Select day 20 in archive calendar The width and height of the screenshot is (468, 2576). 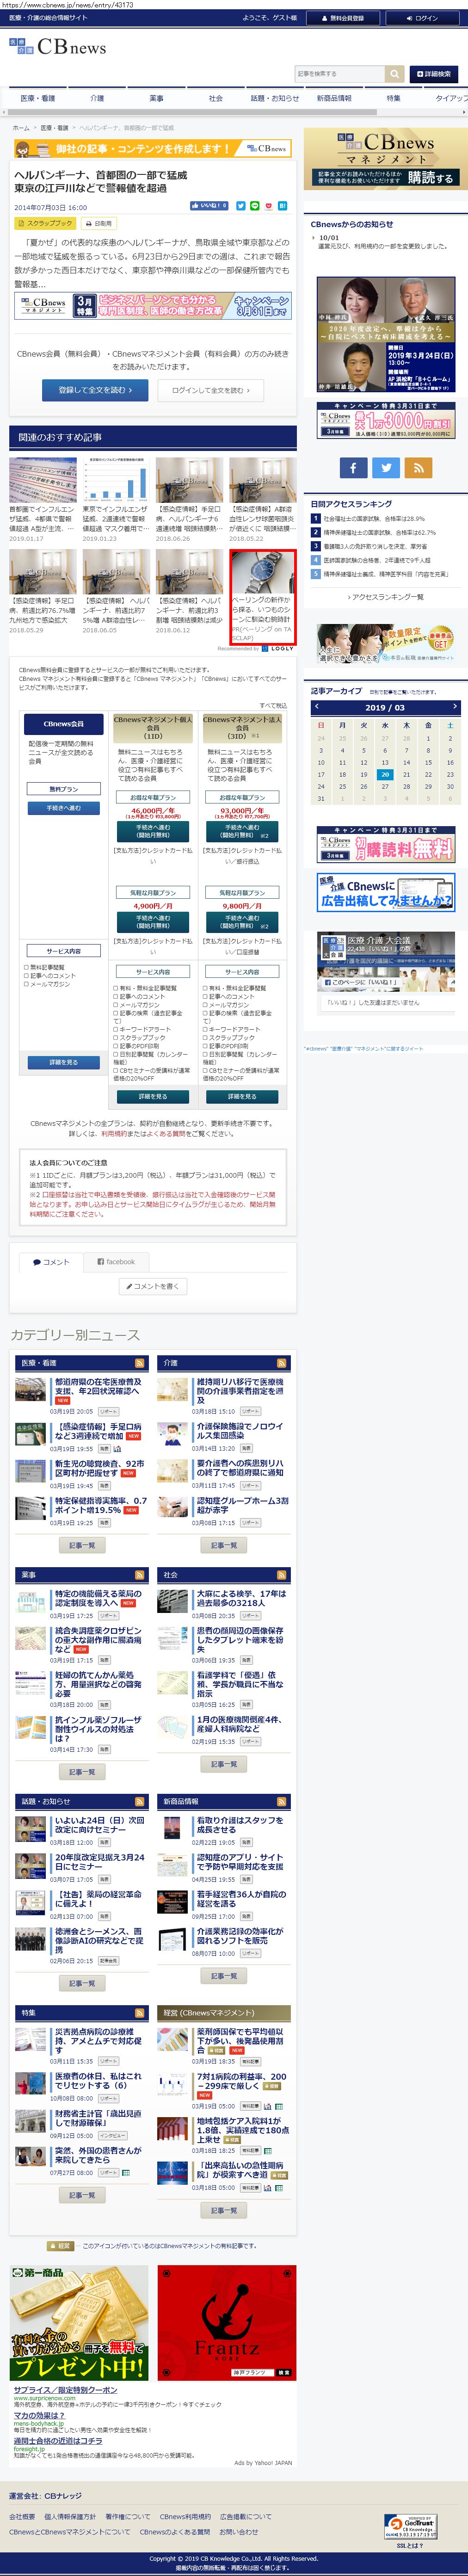pyautogui.click(x=385, y=774)
